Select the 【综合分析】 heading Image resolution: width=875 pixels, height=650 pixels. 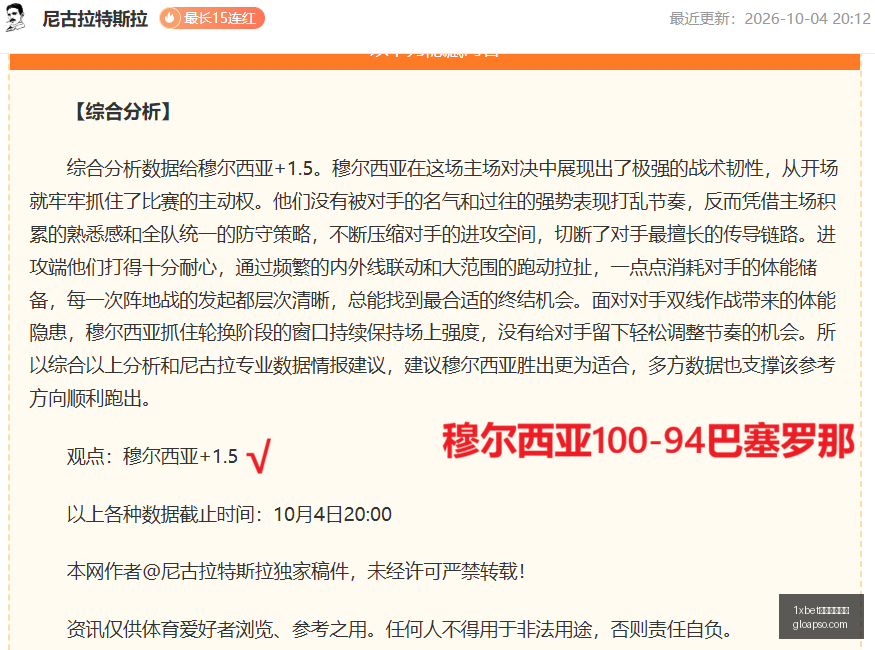click(x=123, y=112)
